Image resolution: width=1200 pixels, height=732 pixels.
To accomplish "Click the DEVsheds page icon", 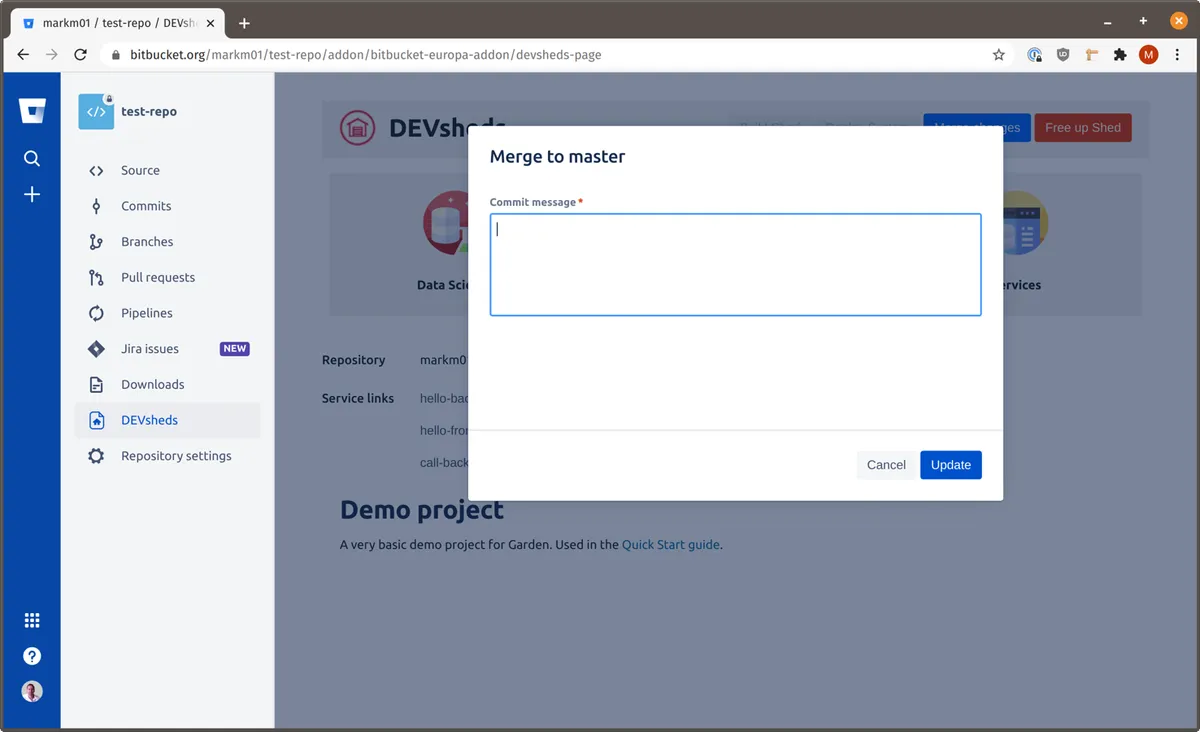I will [96, 420].
